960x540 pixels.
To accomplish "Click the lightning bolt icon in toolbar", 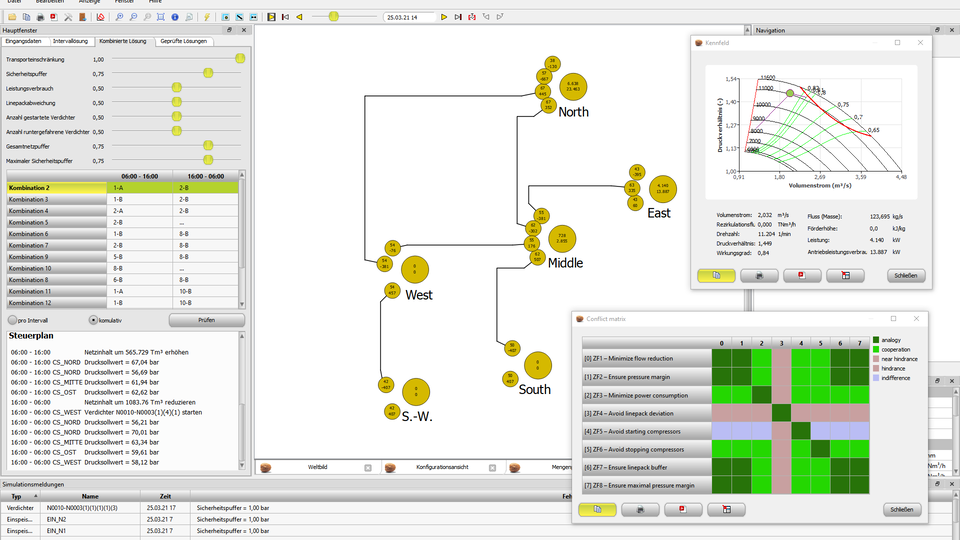I will (x=207, y=17).
